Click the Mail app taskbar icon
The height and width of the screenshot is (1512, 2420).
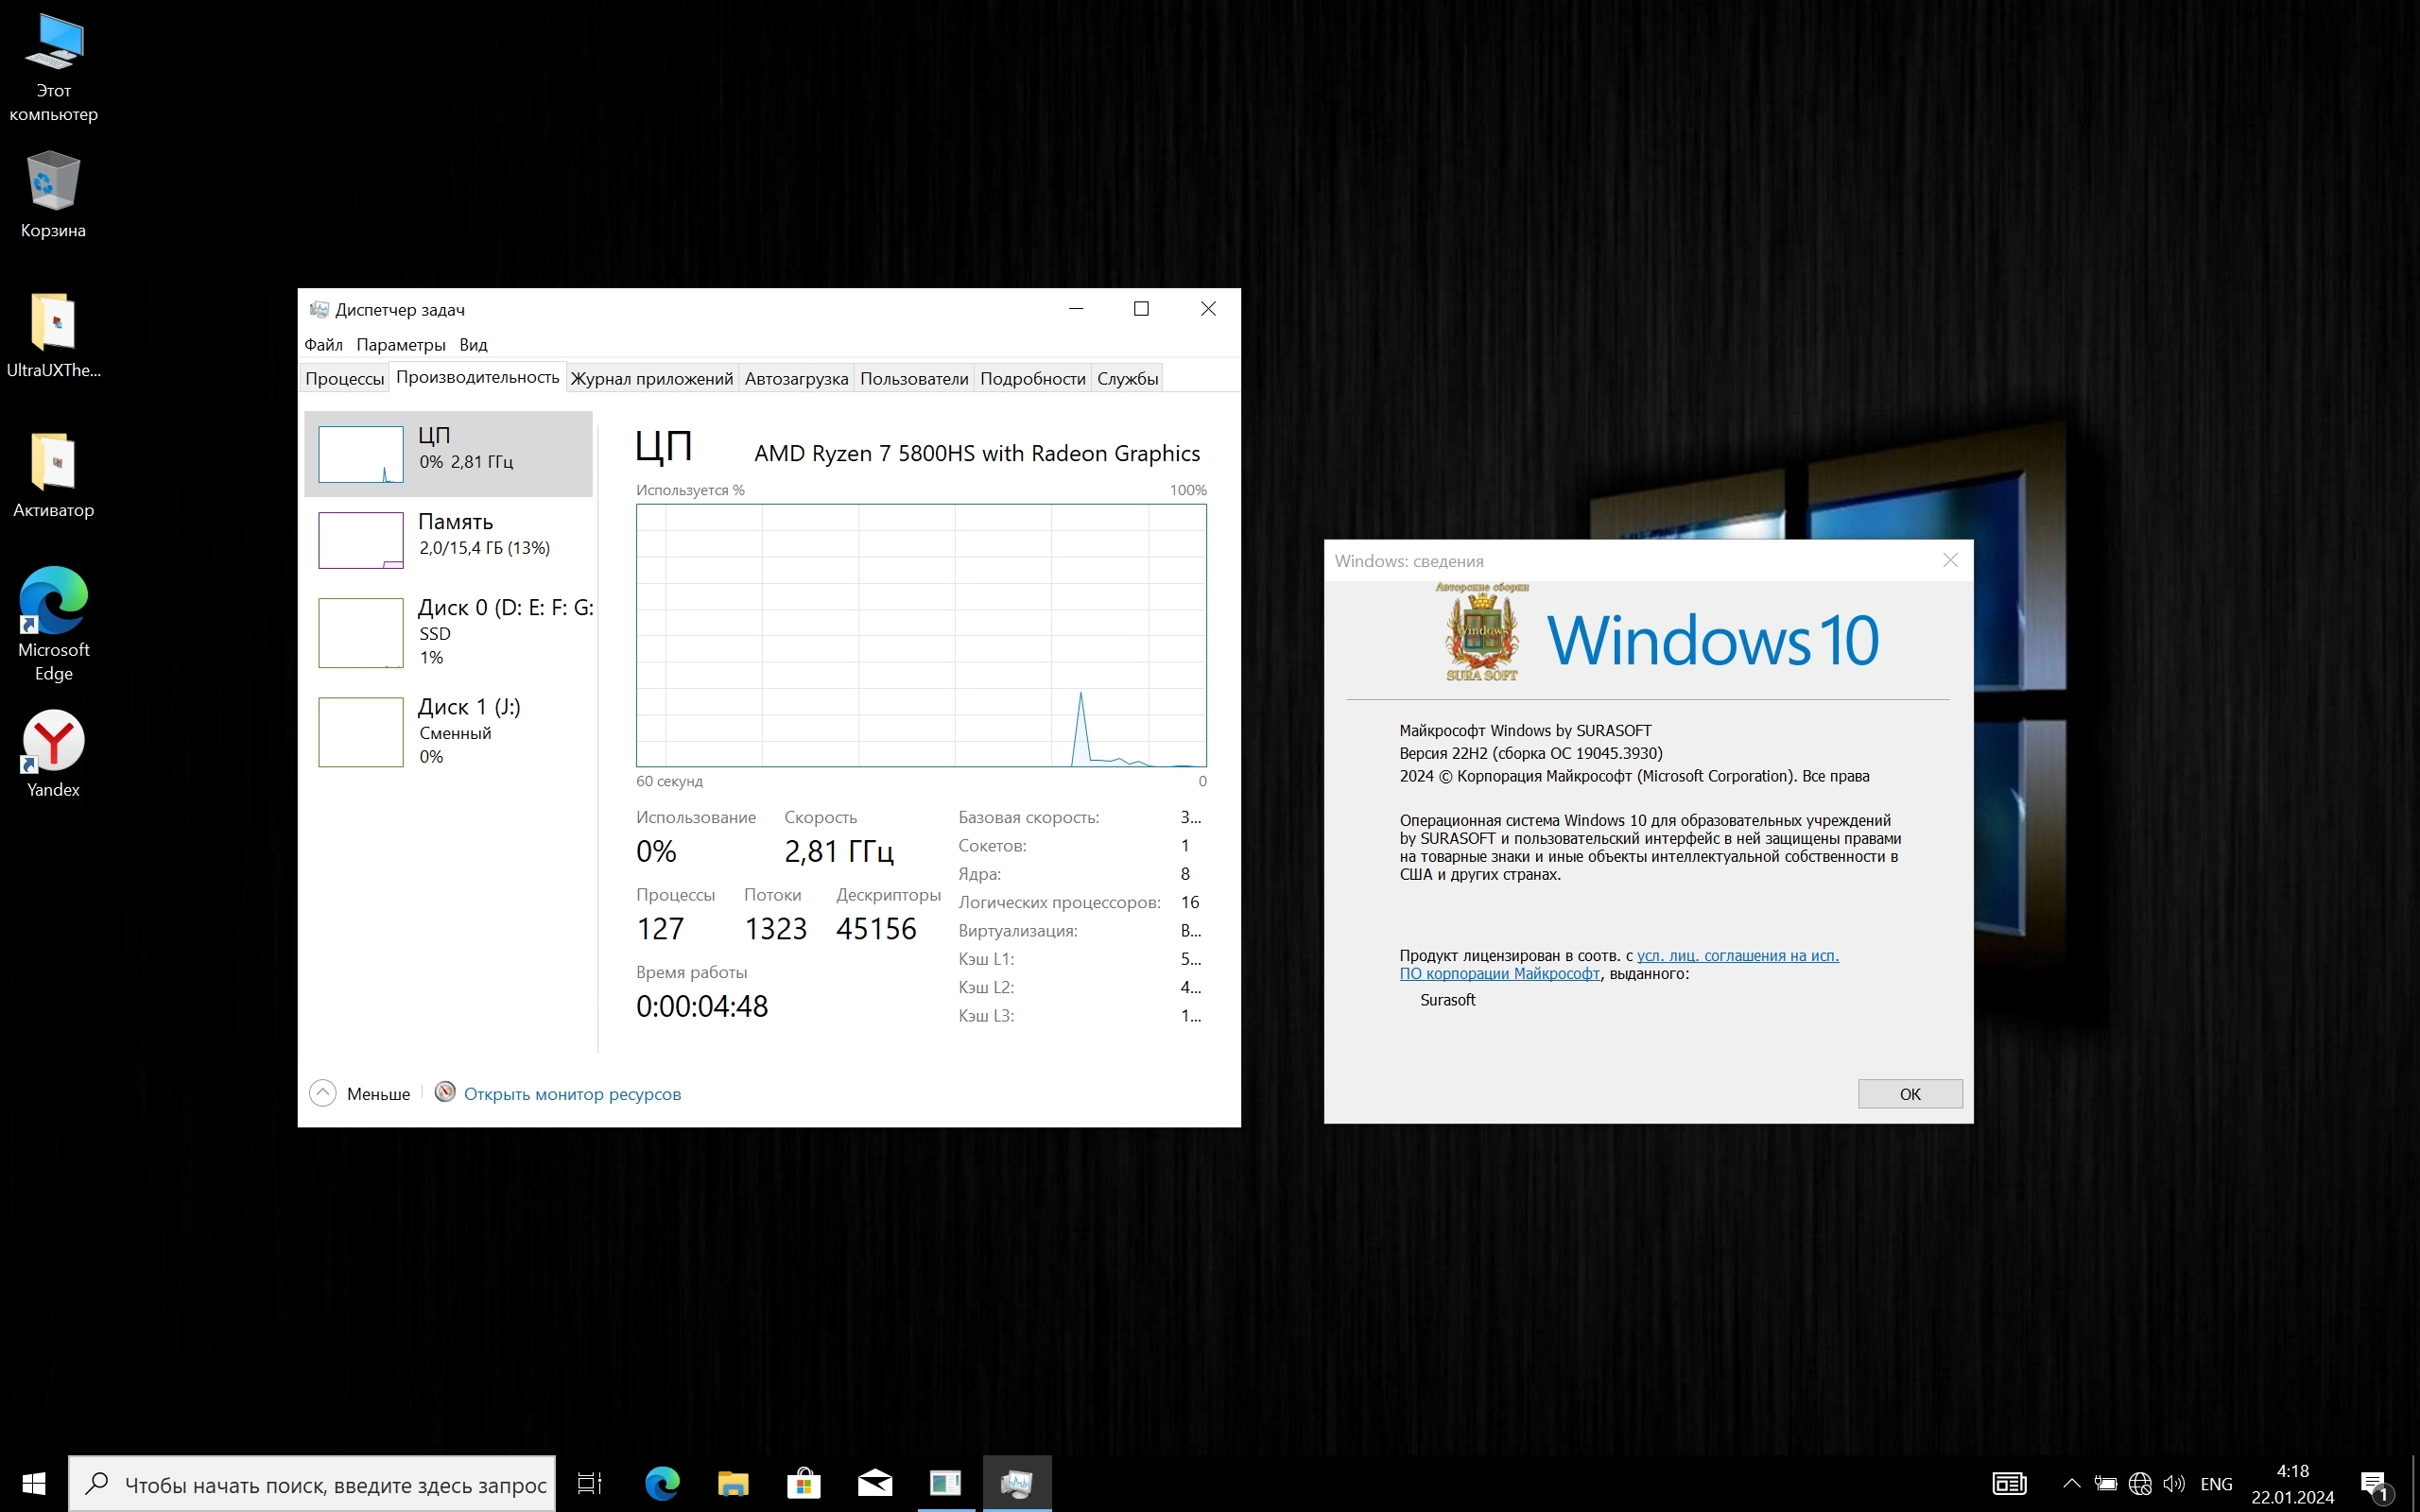(x=874, y=1483)
